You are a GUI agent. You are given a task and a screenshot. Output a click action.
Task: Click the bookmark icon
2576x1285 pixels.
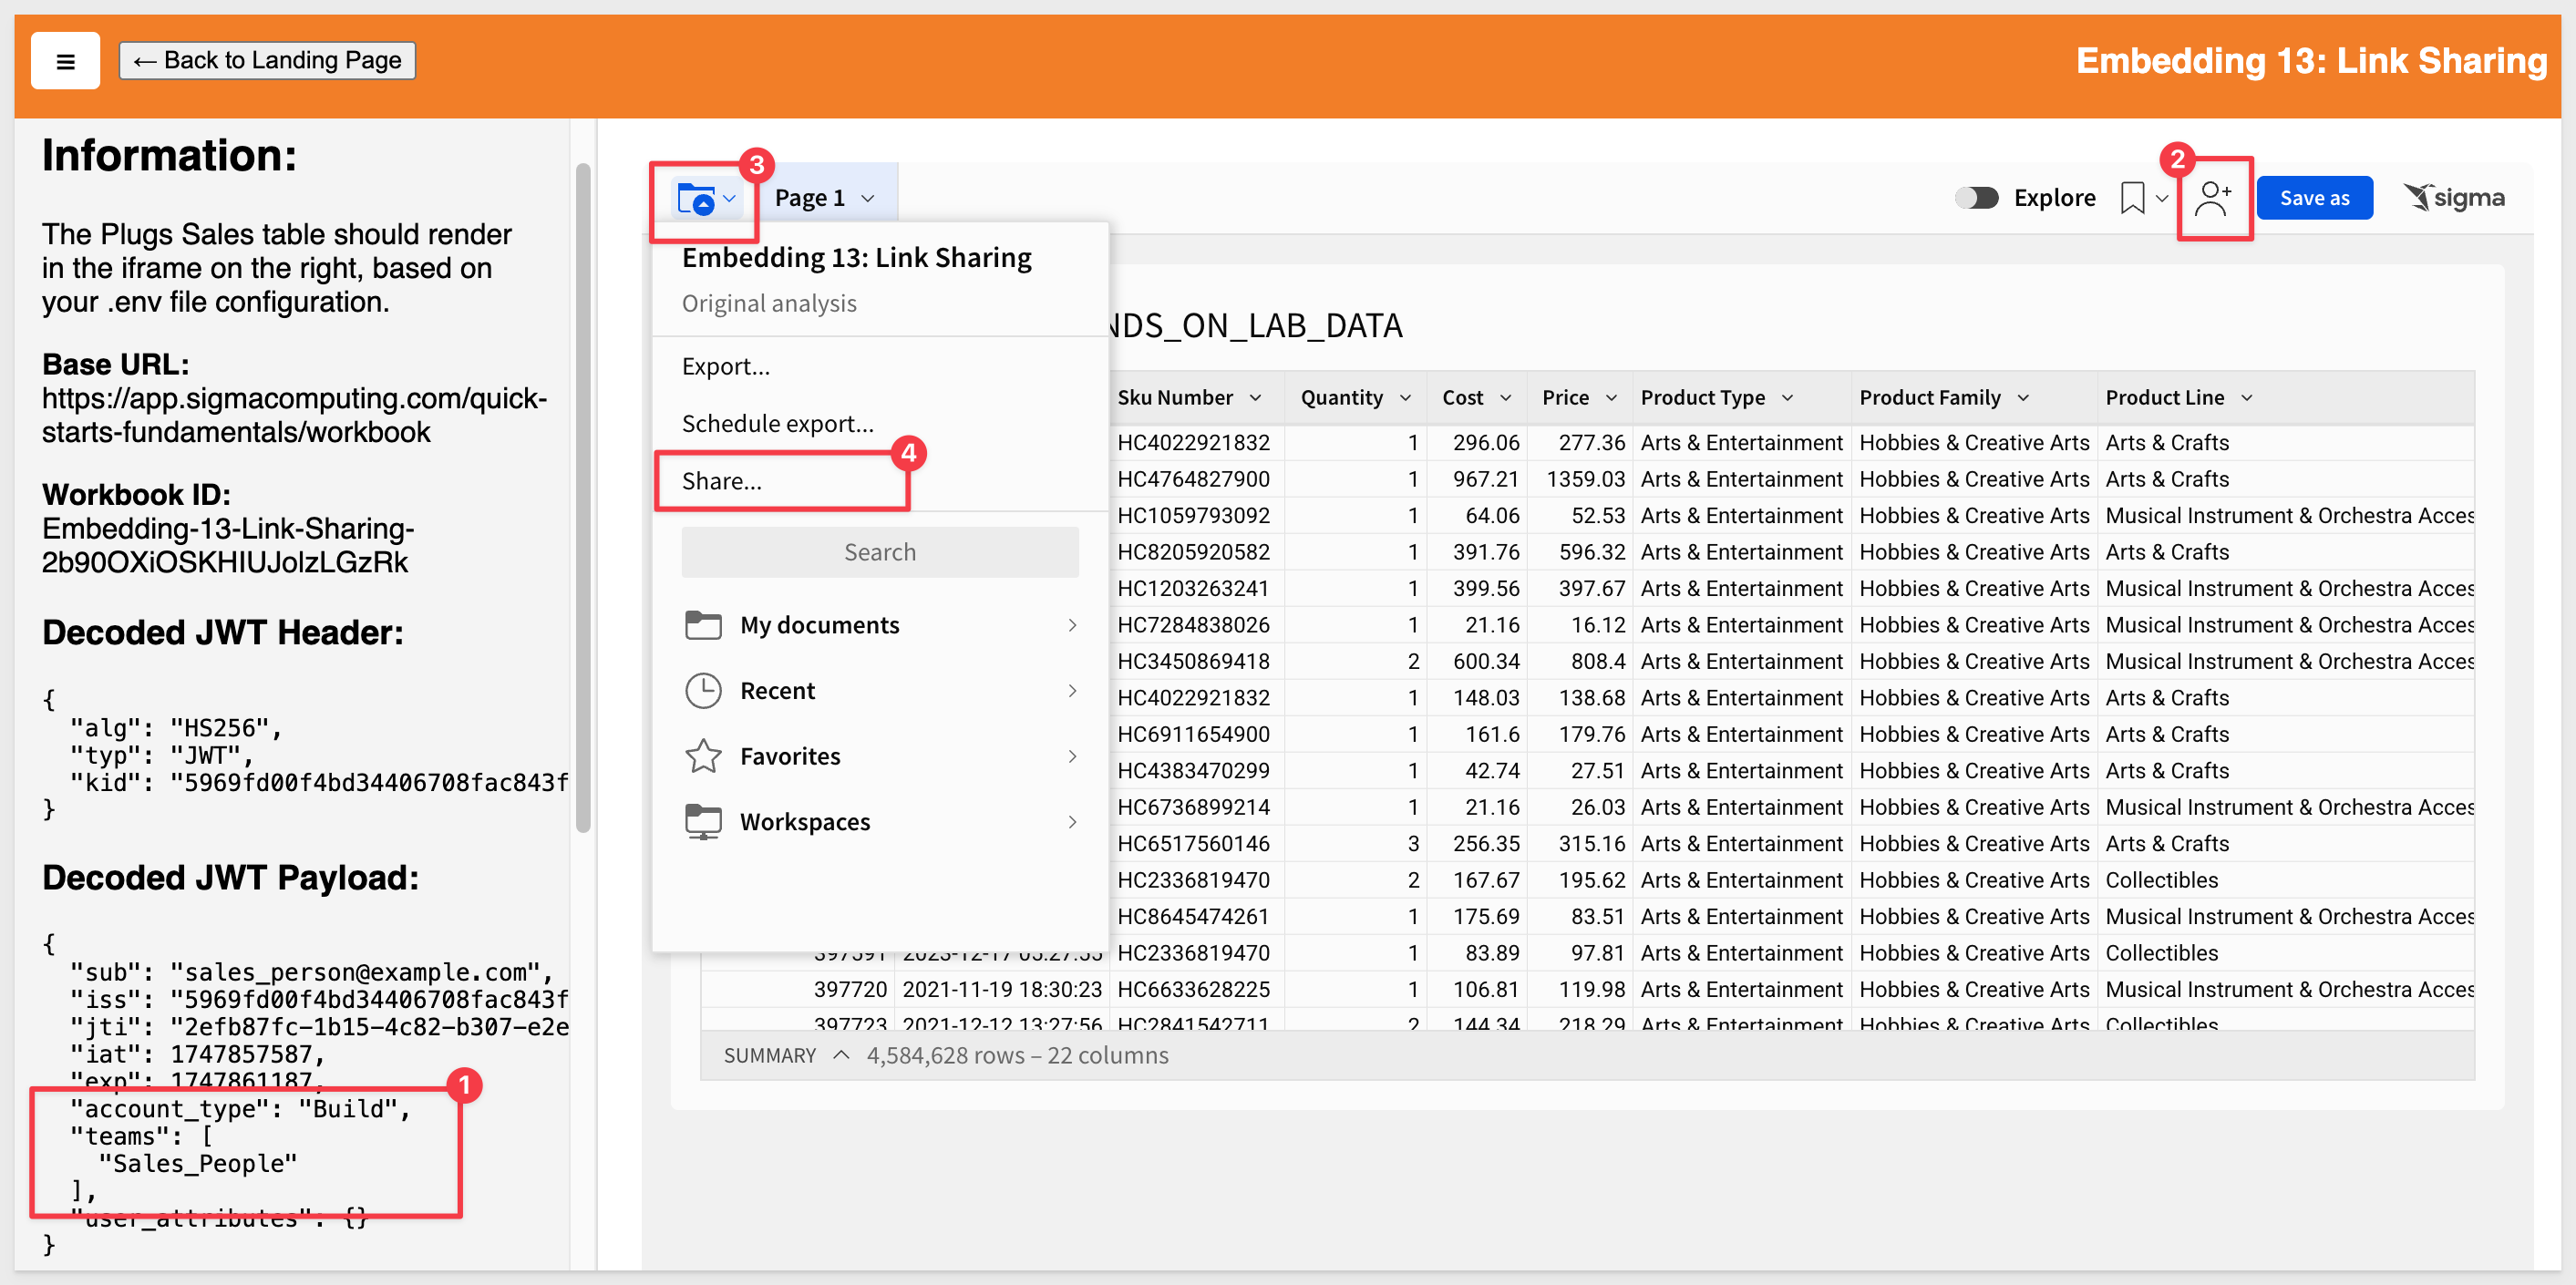coord(2132,198)
